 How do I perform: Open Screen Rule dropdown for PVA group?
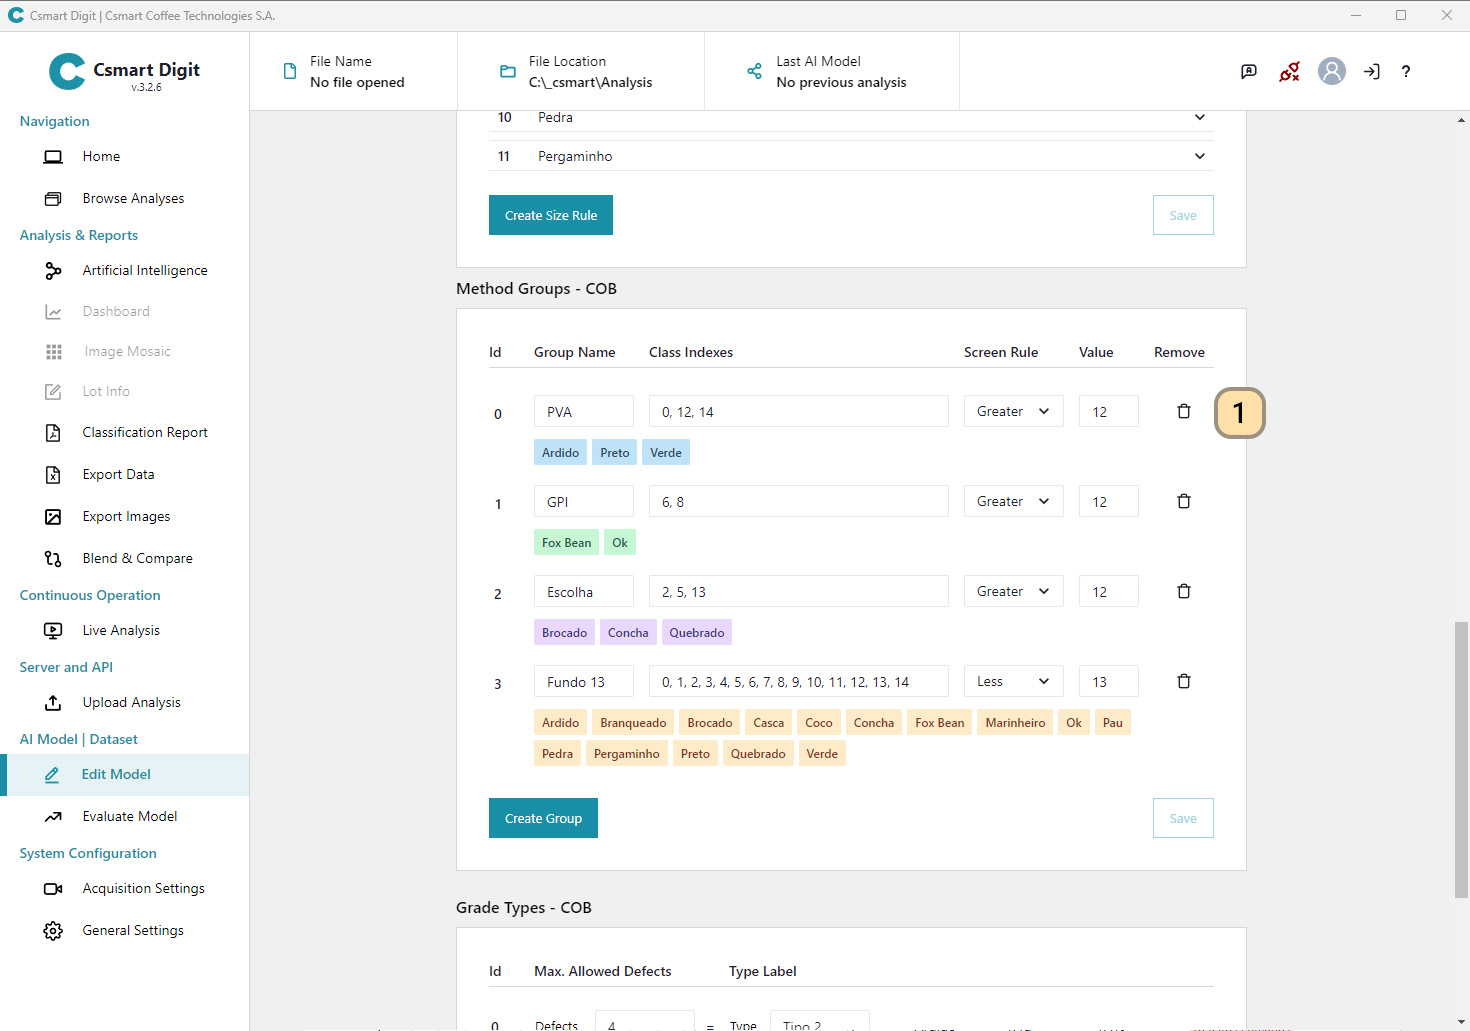click(x=1012, y=411)
